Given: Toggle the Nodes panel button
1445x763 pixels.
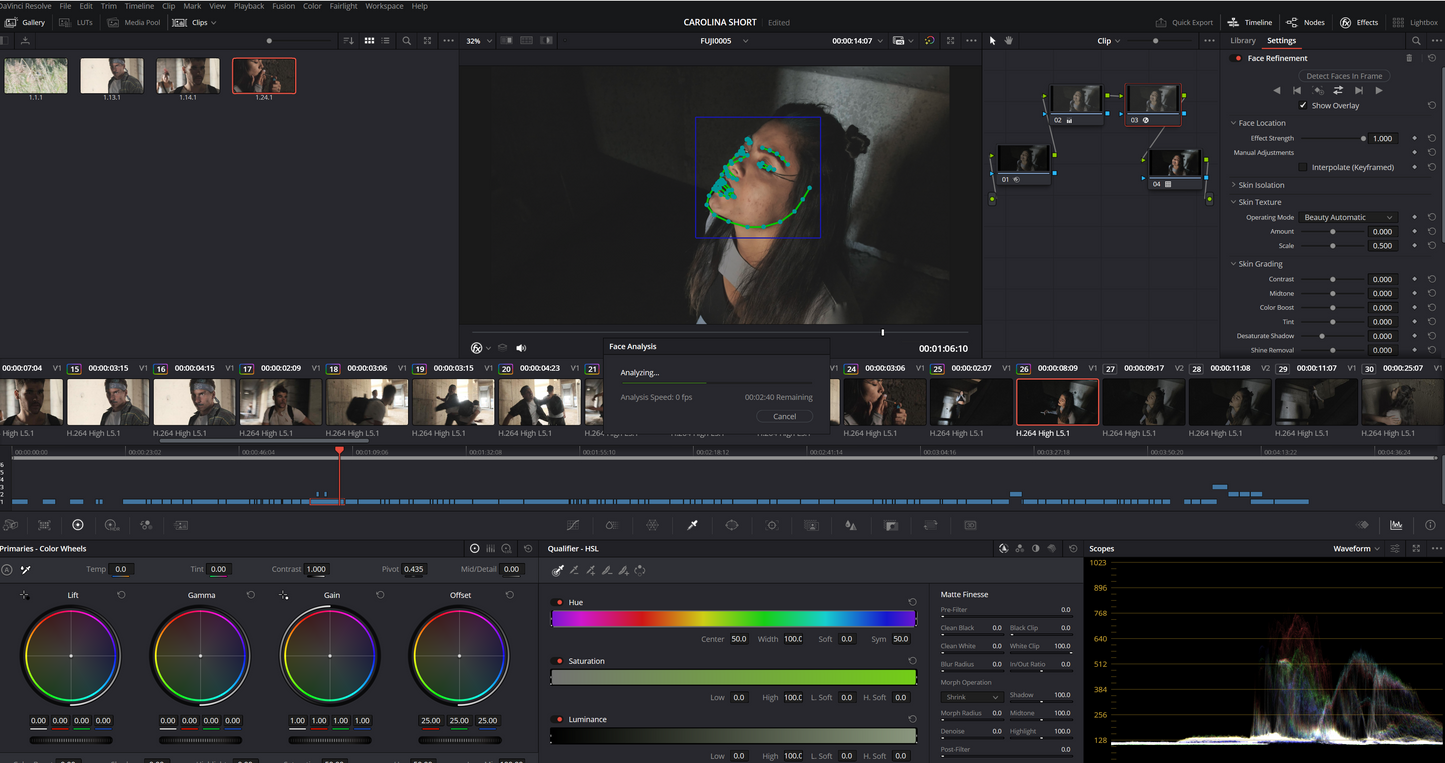Looking at the screenshot, I should (x=1306, y=22).
